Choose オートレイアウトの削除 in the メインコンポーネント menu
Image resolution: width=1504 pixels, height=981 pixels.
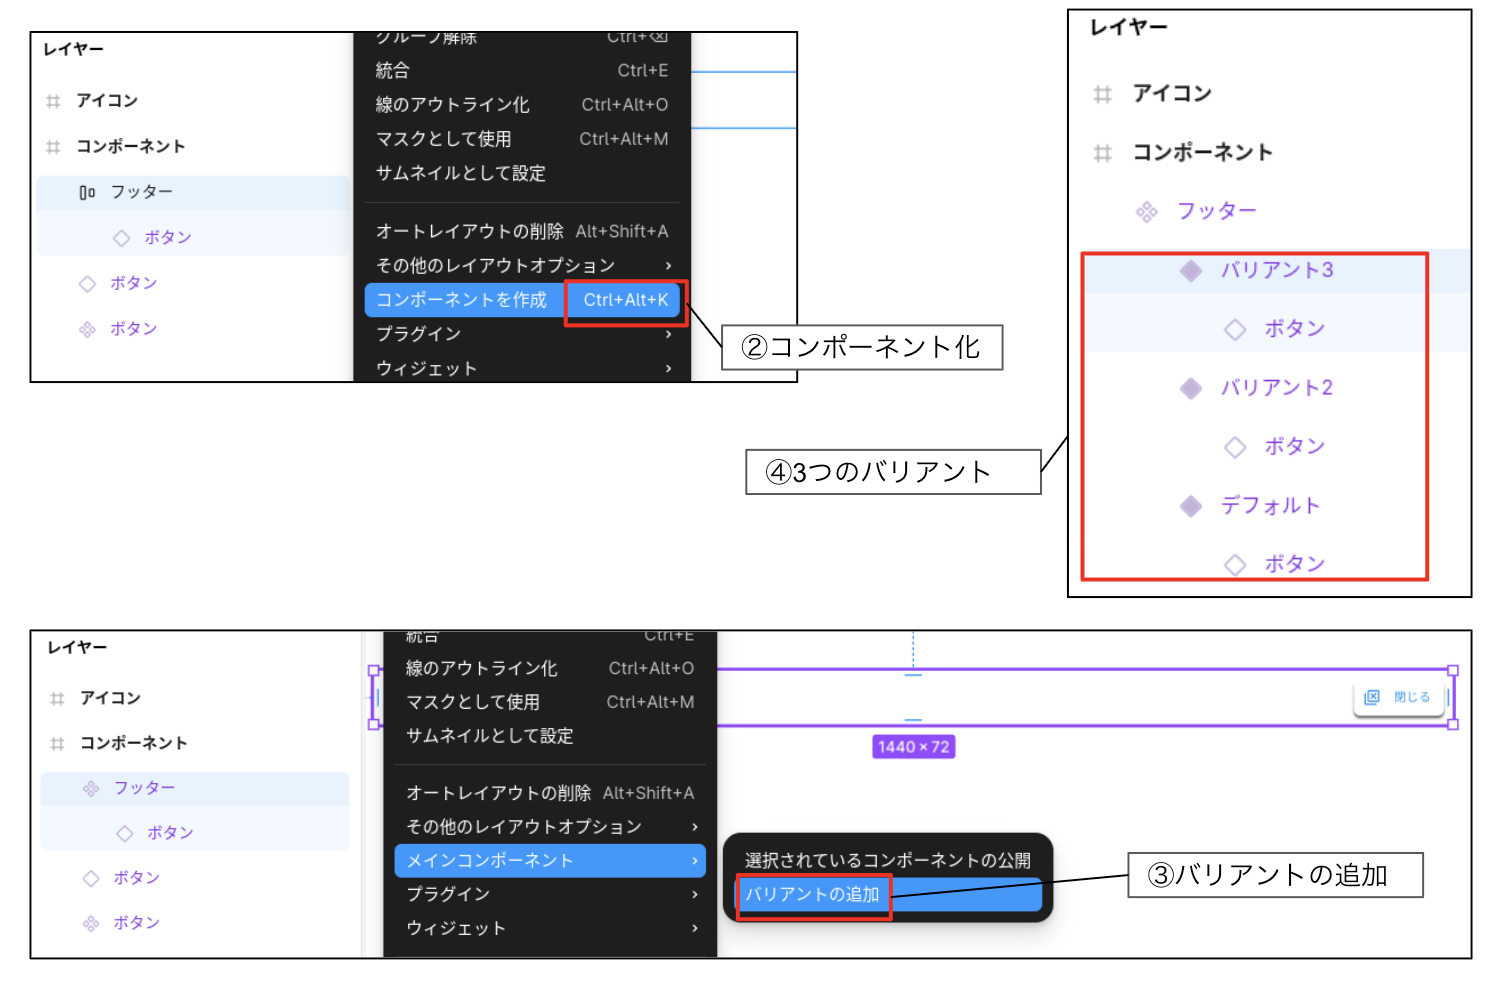pyautogui.click(x=550, y=793)
